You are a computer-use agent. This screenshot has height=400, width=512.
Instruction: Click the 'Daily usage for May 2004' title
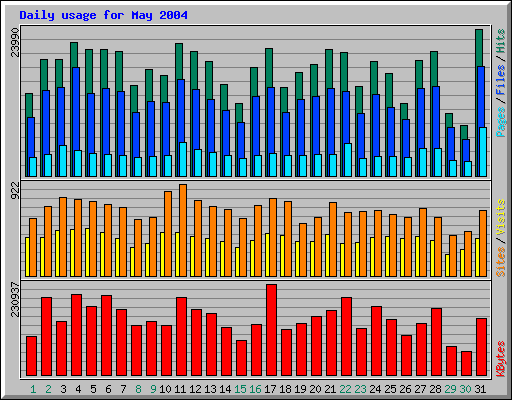[x=103, y=15]
